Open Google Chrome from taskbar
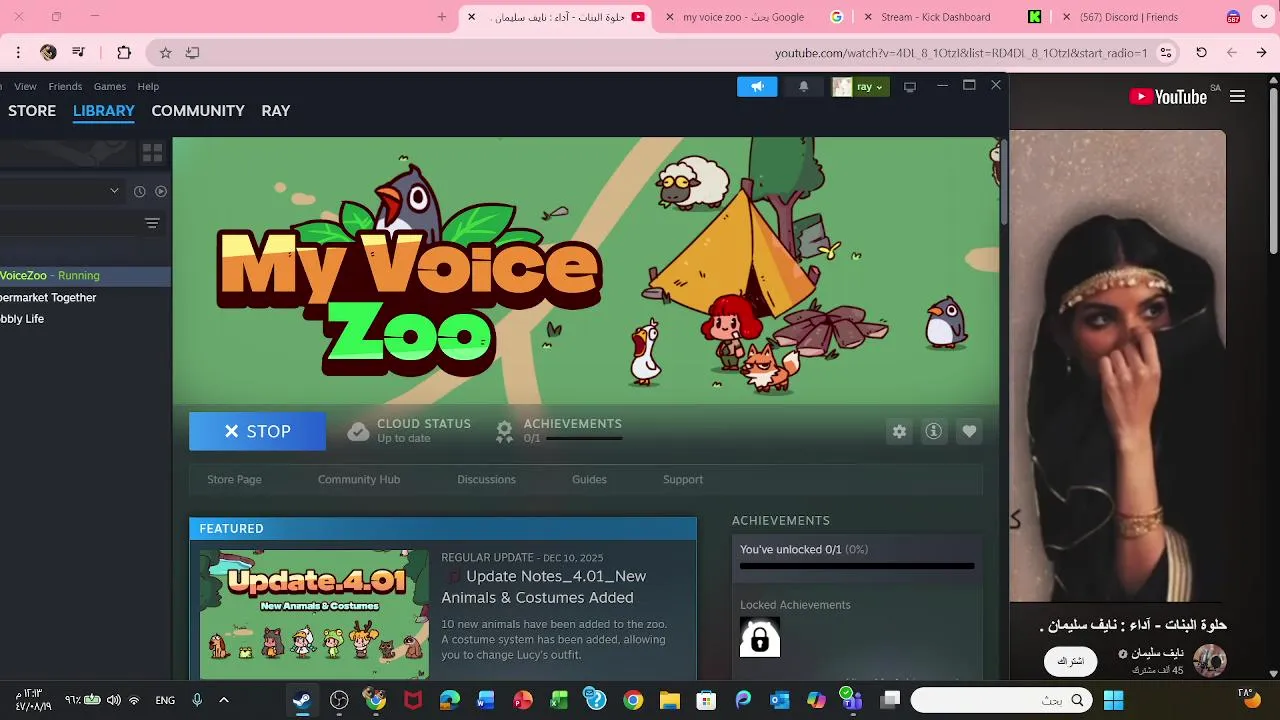This screenshot has height=720, width=1280. pos(633,700)
